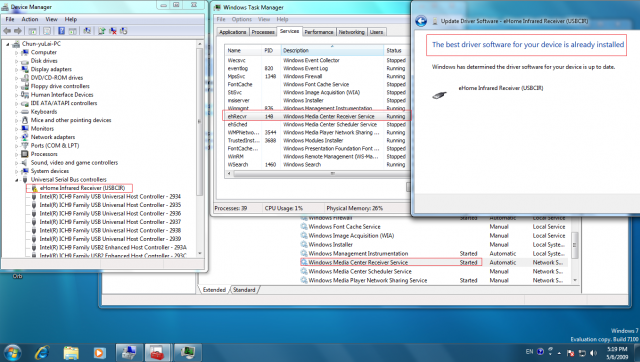Click the Disable device toolbar icon
The image size is (640, 362).
point(123,31)
